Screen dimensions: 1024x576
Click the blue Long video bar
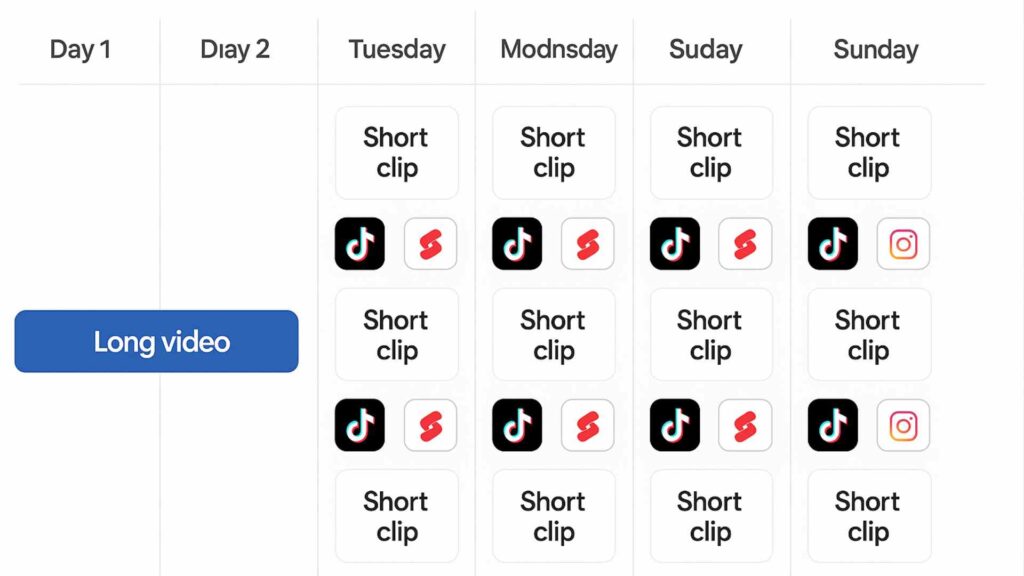click(x=157, y=341)
